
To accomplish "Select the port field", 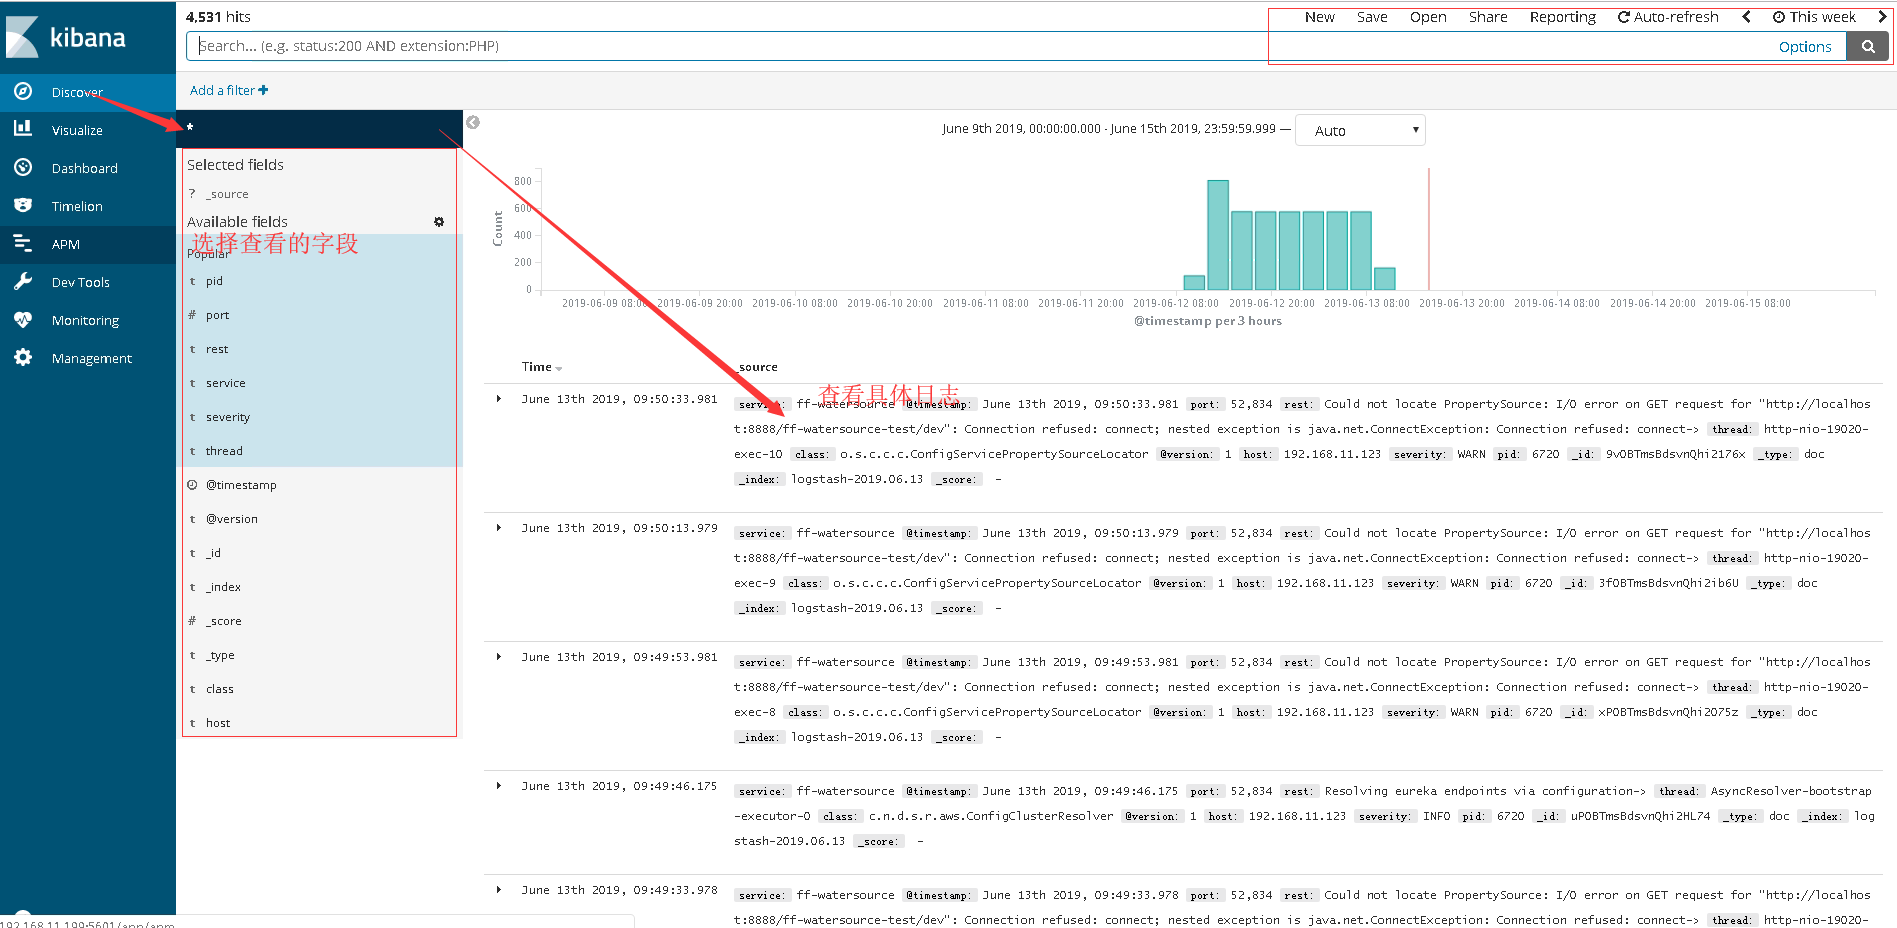I will click(x=217, y=315).
